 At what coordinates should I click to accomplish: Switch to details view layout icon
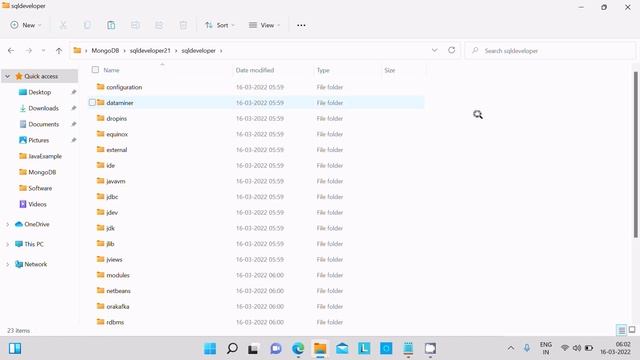(x=621, y=330)
